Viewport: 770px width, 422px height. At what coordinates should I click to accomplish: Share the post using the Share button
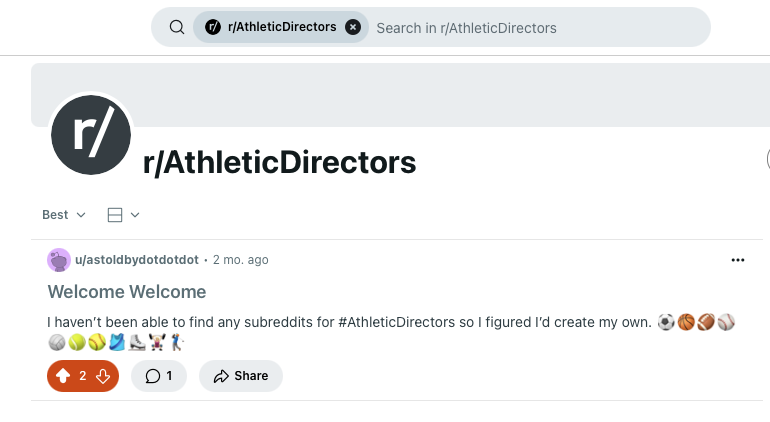pos(241,376)
